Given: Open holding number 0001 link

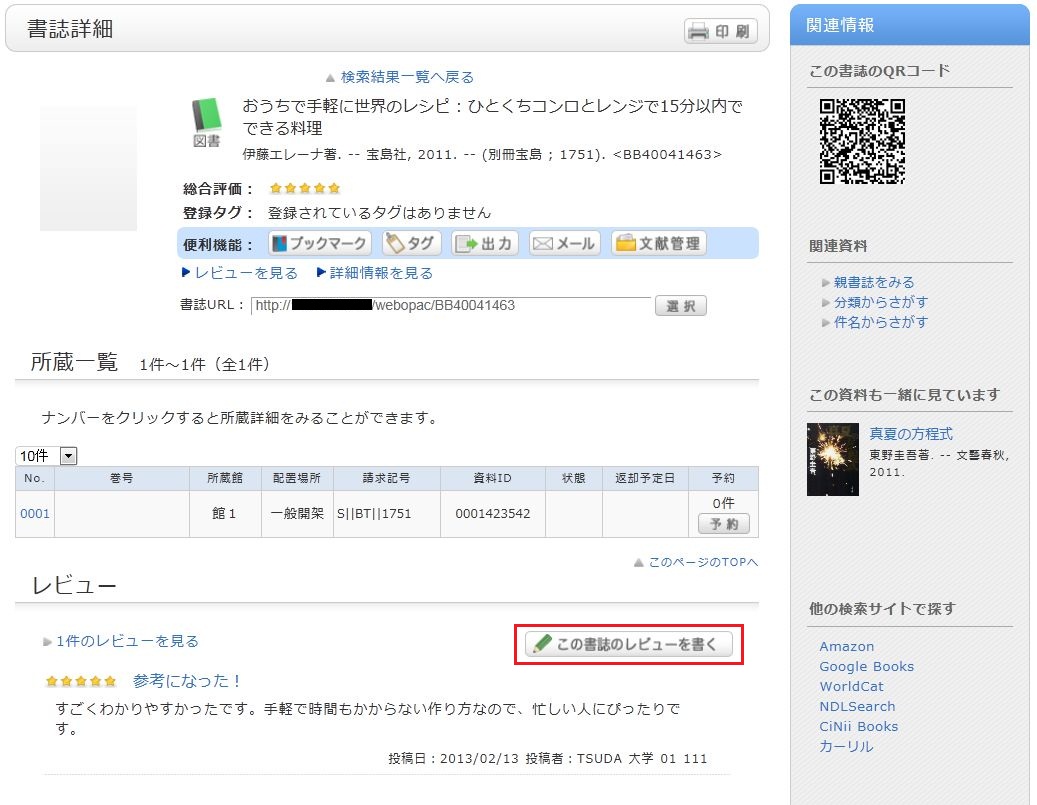Looking at the screenshot, I should (35, 514).
